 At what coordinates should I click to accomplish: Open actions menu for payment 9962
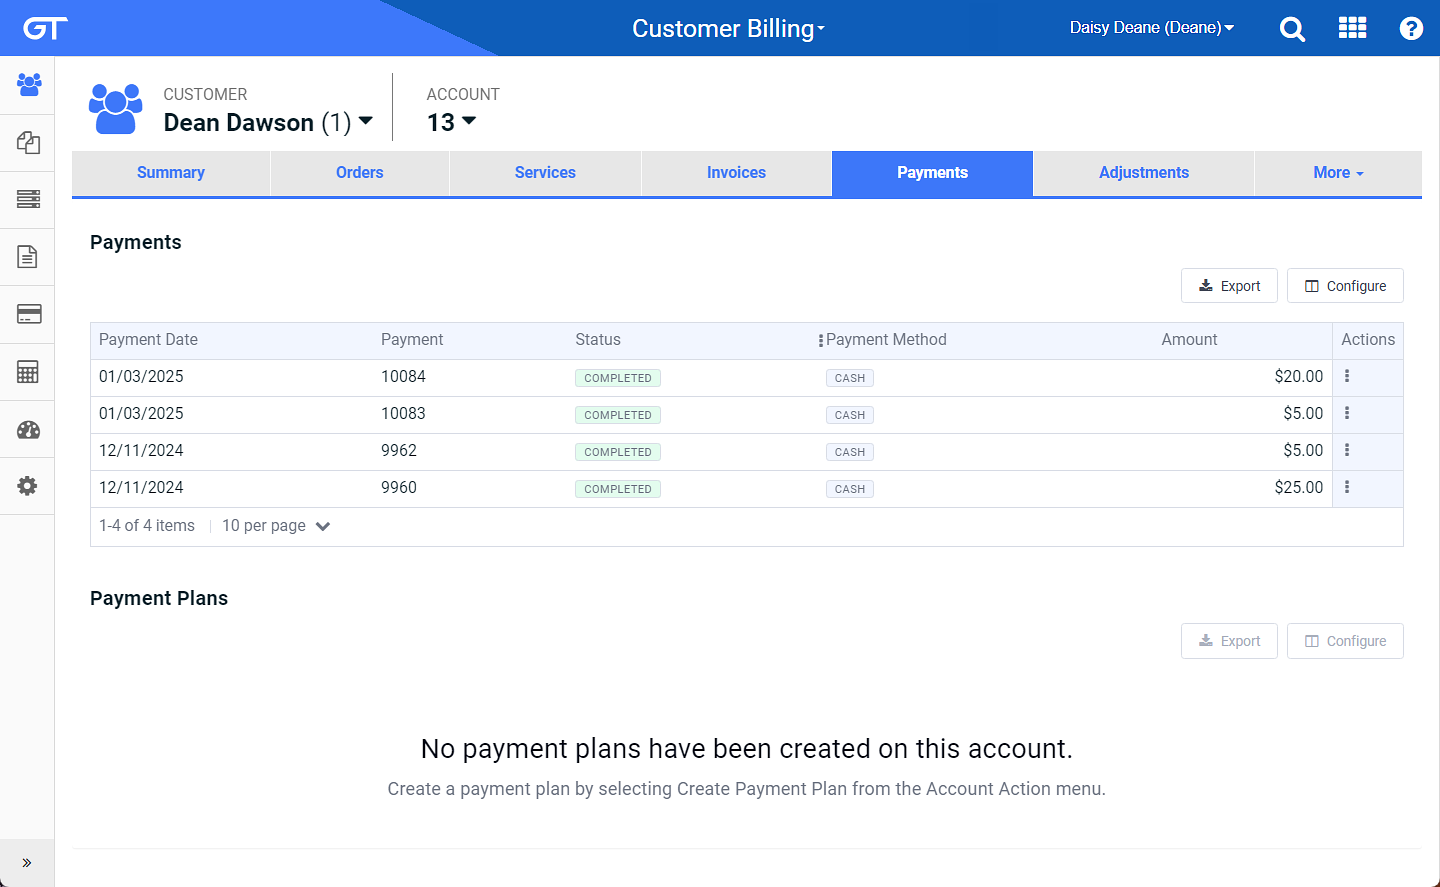(1347, 450)
